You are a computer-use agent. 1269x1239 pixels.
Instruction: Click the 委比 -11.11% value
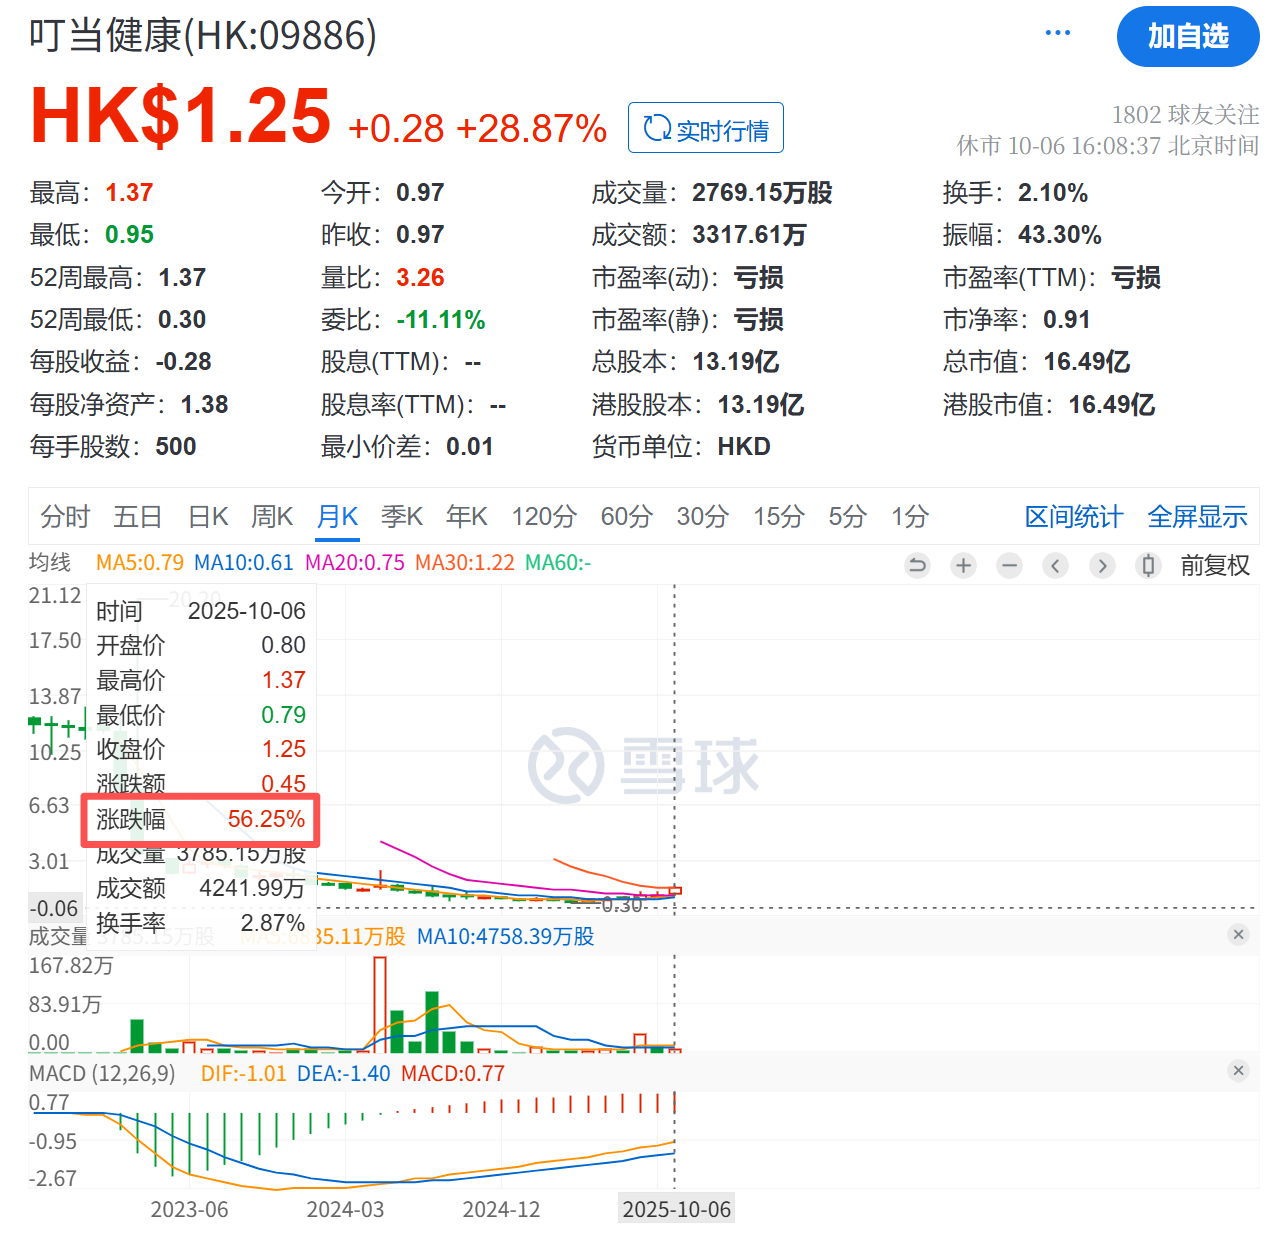coord(441,320)
